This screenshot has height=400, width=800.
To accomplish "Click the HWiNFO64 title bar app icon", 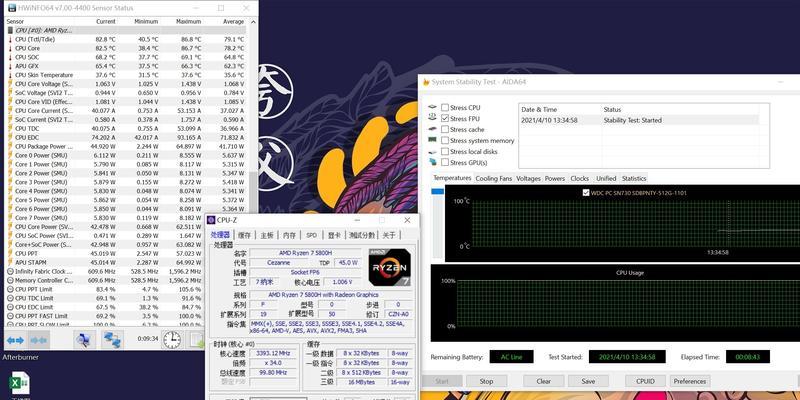I will tap(11, 8).
